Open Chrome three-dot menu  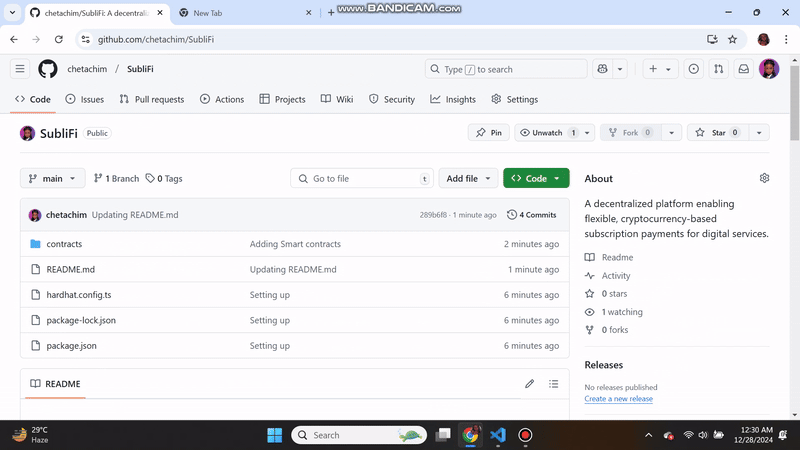tap(786, 39)
